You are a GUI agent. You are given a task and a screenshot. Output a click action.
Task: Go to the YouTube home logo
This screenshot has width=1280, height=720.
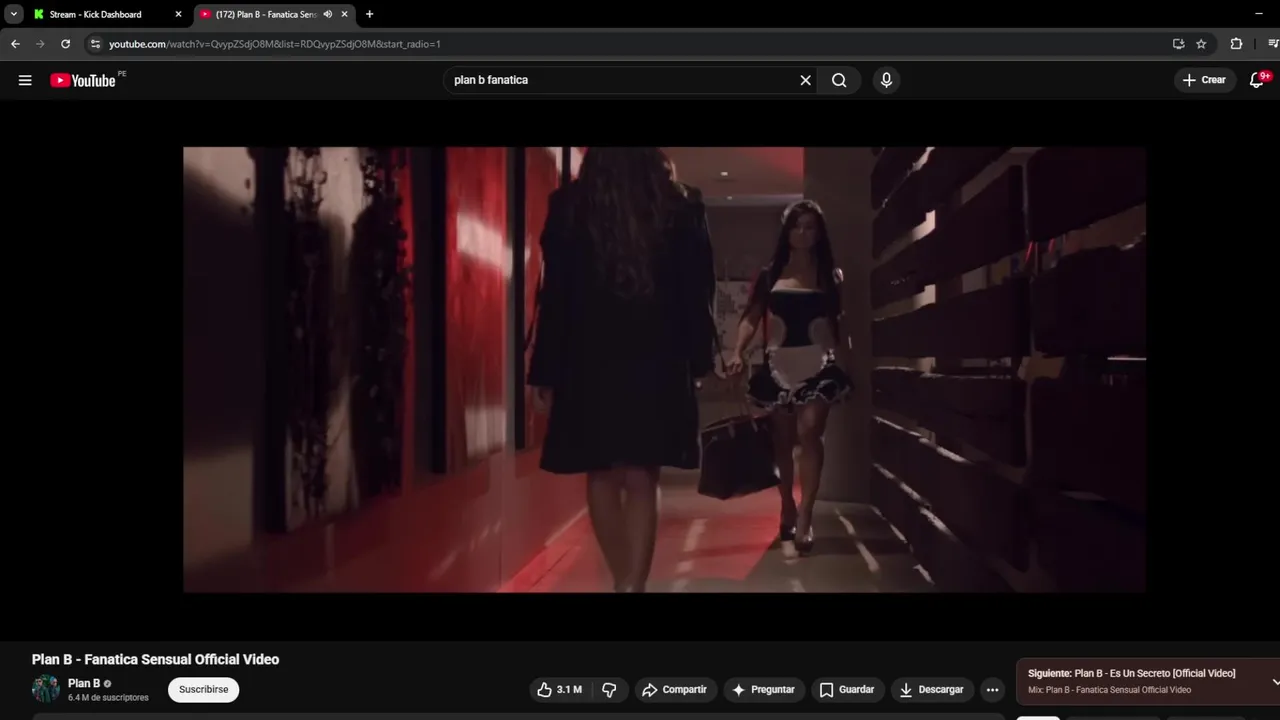click(84, 80)
